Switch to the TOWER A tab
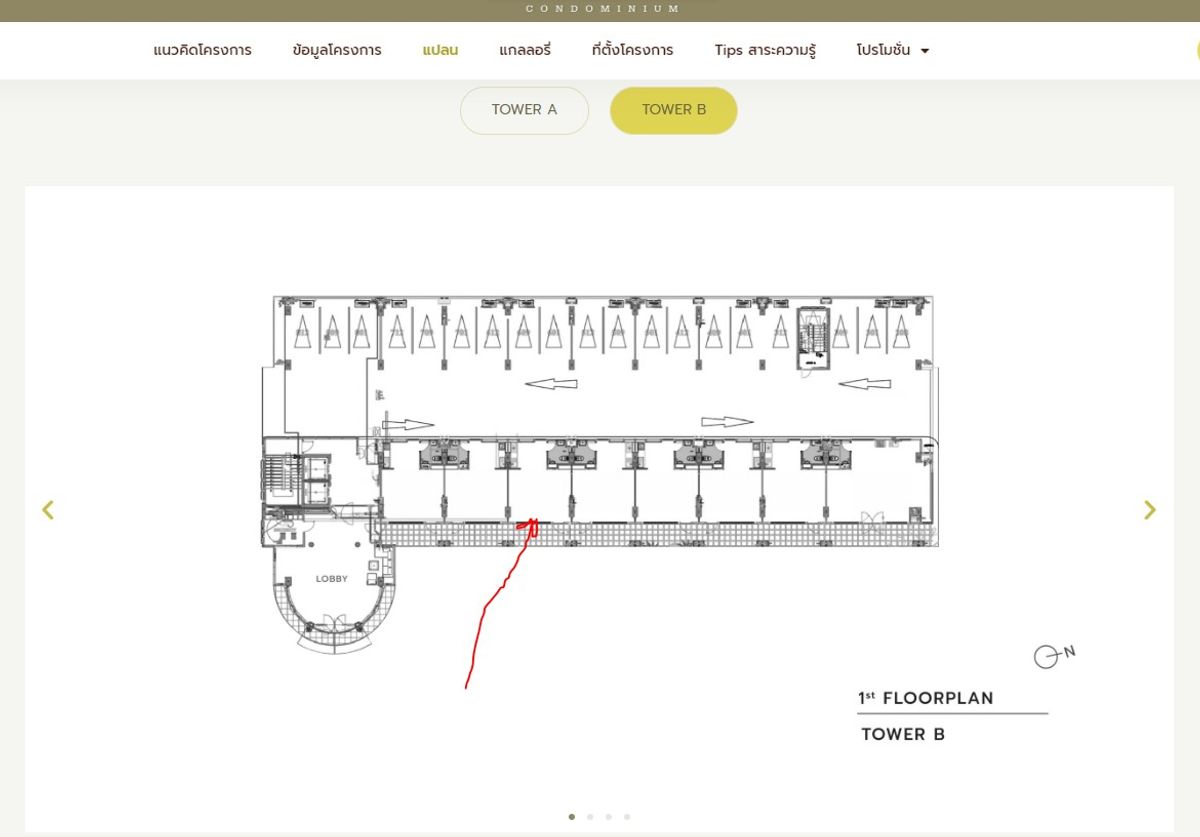1200x837 pixels. (x=524, y=110)
